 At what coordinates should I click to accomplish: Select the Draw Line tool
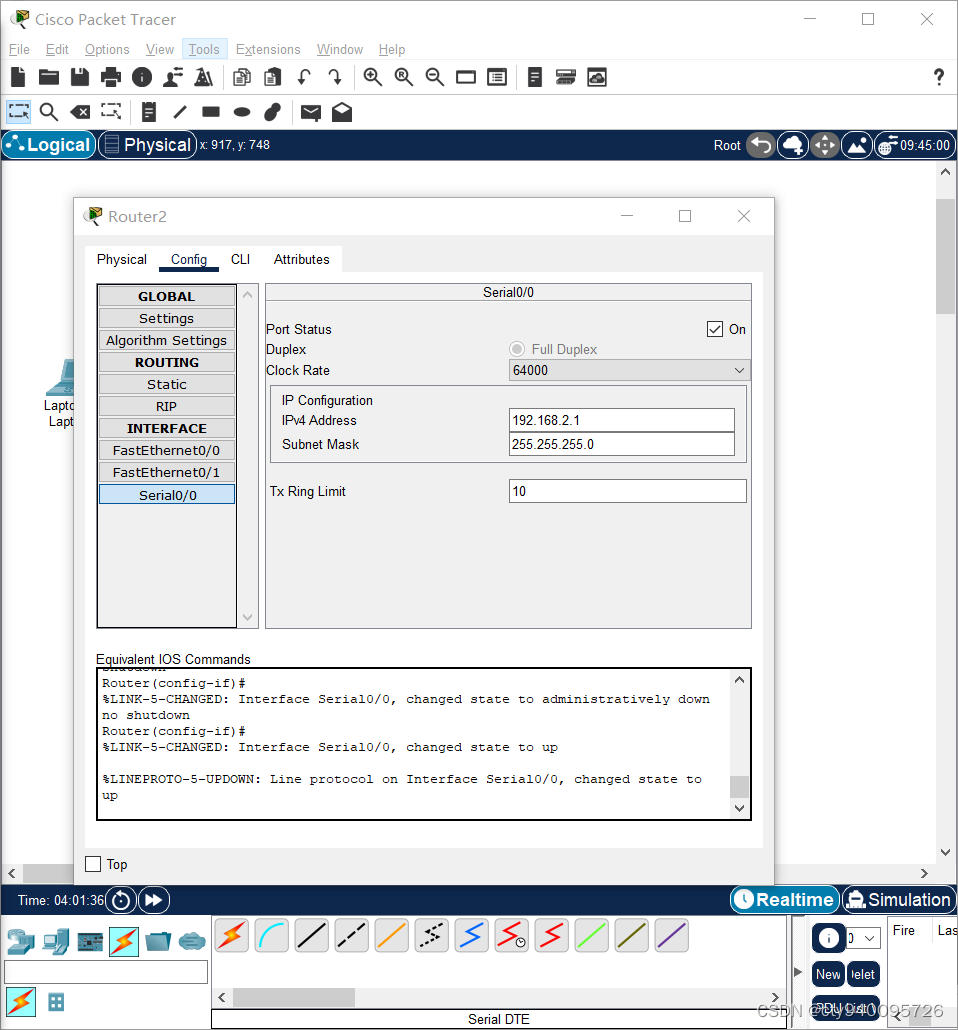coord(179,112)
